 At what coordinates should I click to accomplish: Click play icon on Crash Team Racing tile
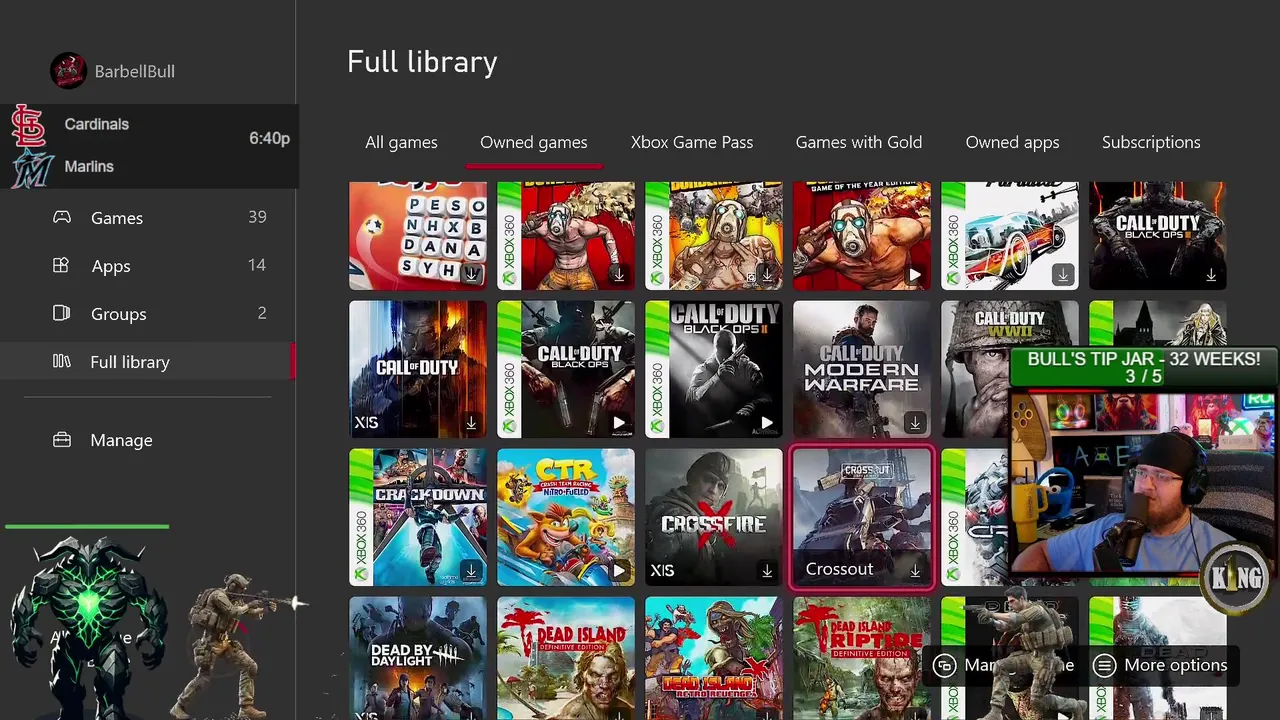coord(618,571)
